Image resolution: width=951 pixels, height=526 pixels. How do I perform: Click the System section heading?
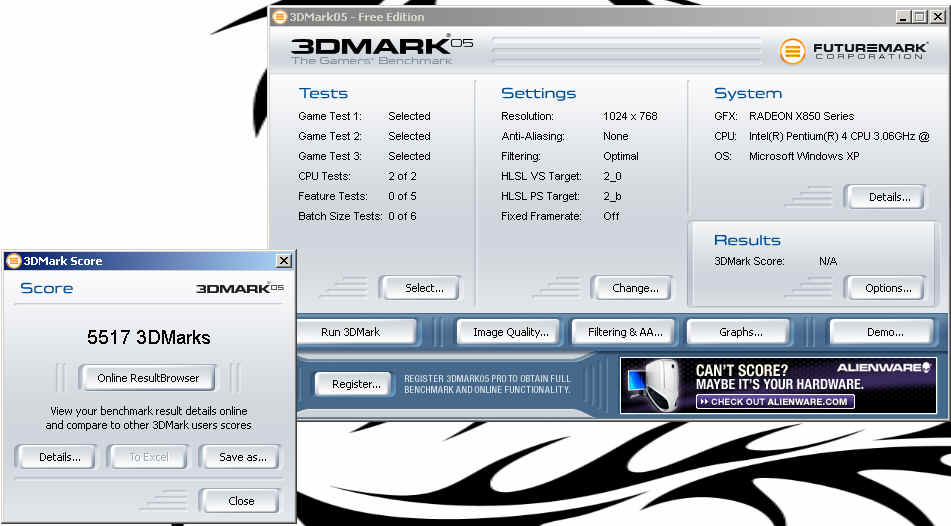[748, 93]
